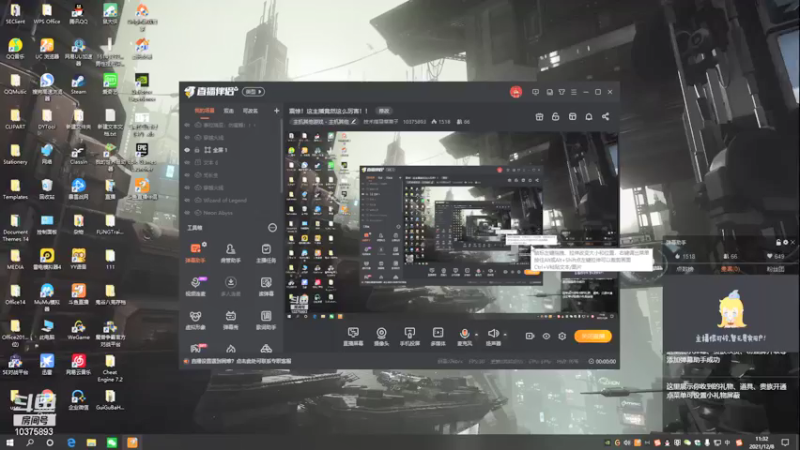Toggle visibility of the 文本 source
The image size is (800, 450).
[187, 163]
